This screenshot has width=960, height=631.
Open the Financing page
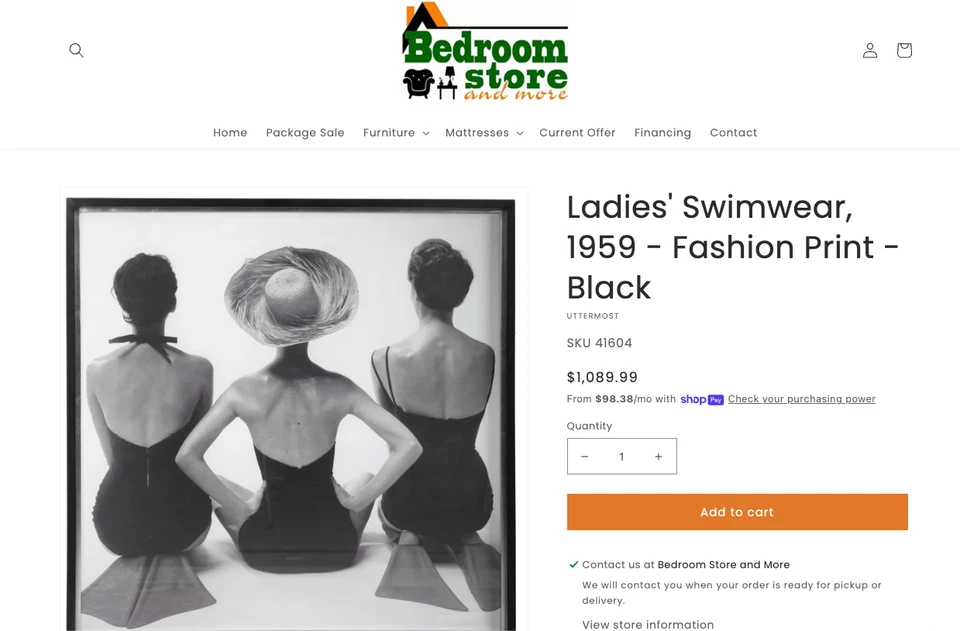coord(662,133)
